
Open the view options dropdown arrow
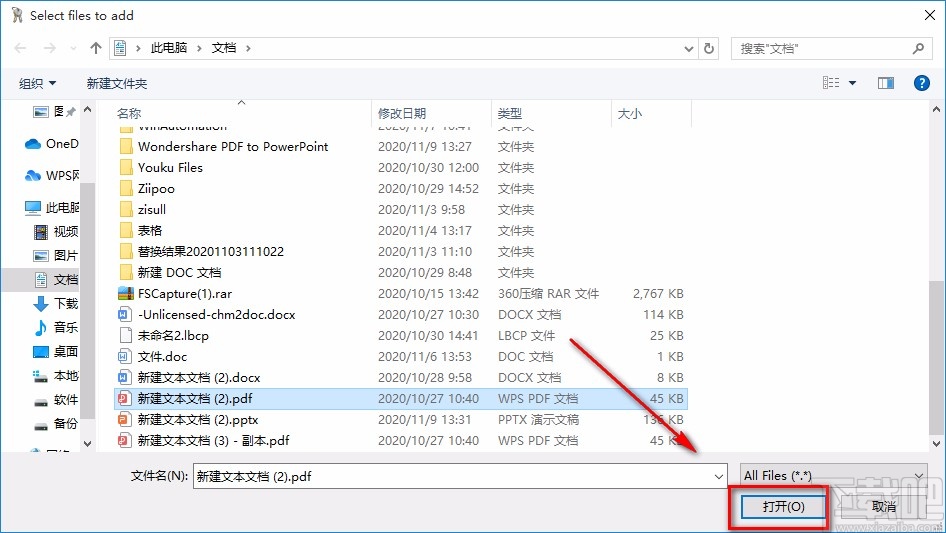click(852, 83)
